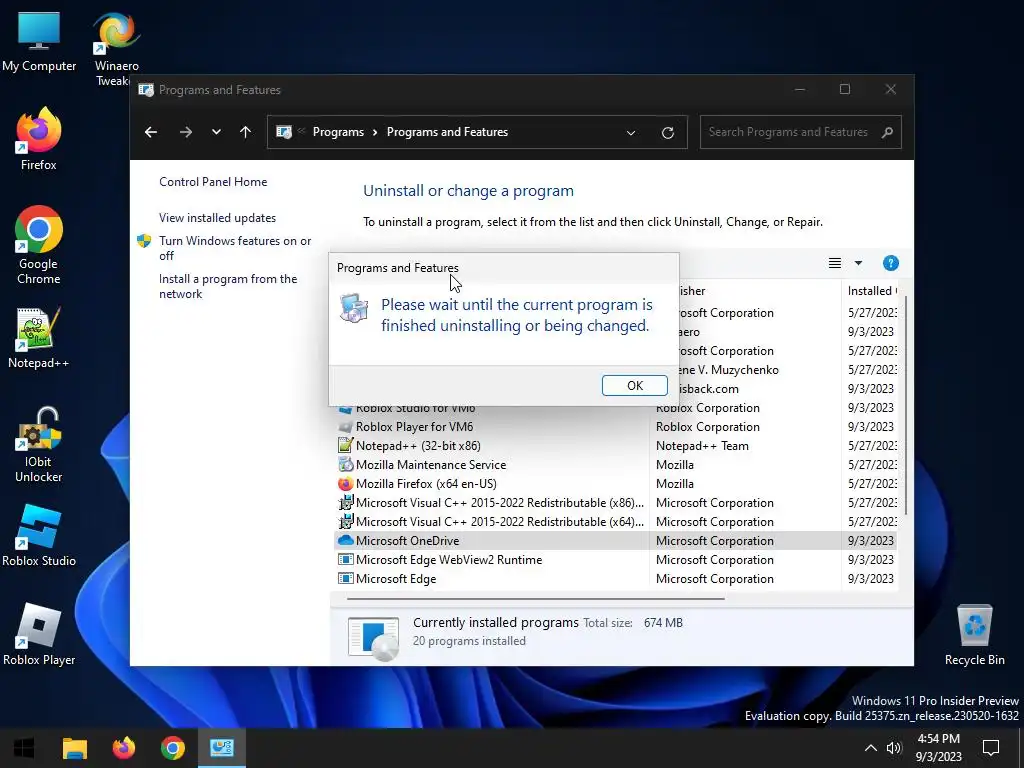Viewport: 1024px width, 768px height.
Task: Click the Firefox list item icon
Action: point(345,484)
